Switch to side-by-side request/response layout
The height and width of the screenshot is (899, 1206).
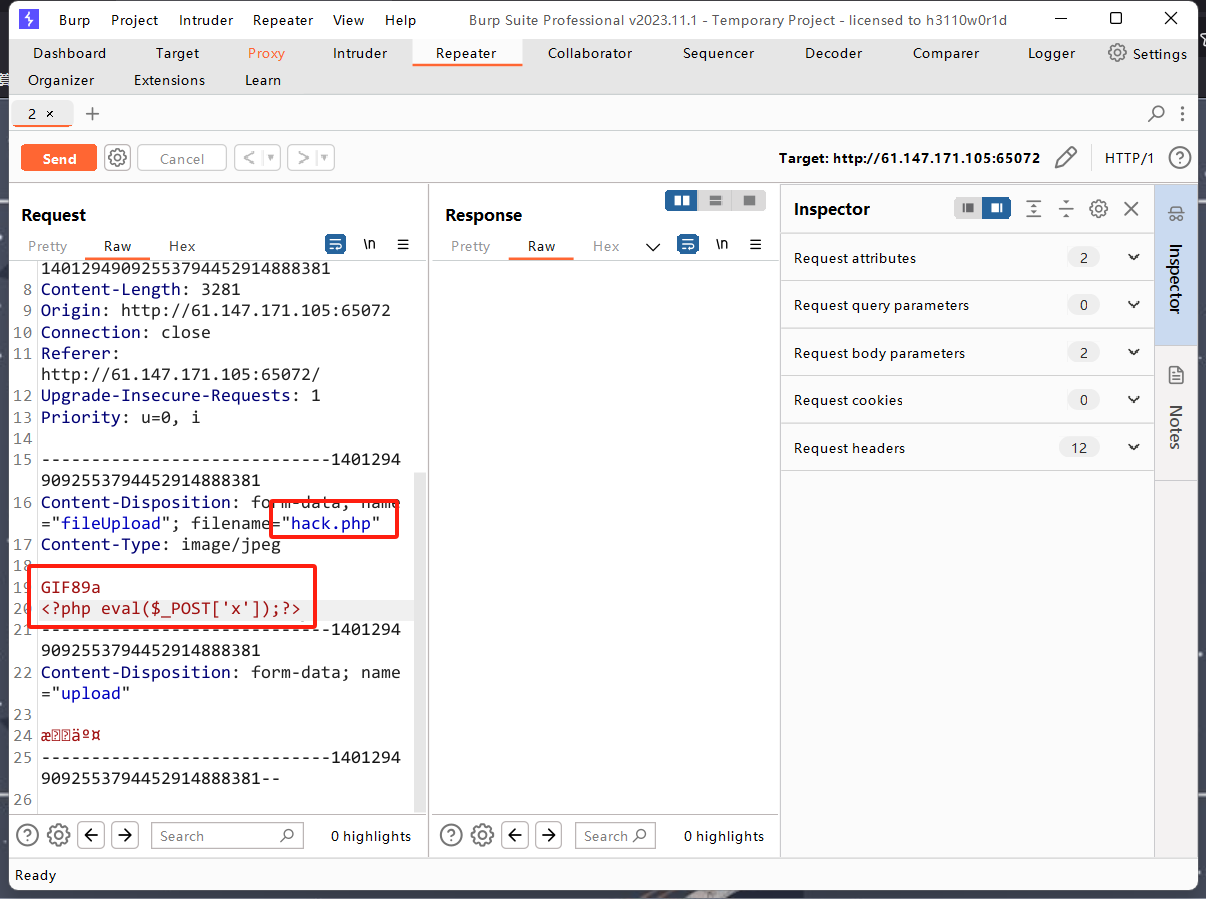(x=682, y=201)
